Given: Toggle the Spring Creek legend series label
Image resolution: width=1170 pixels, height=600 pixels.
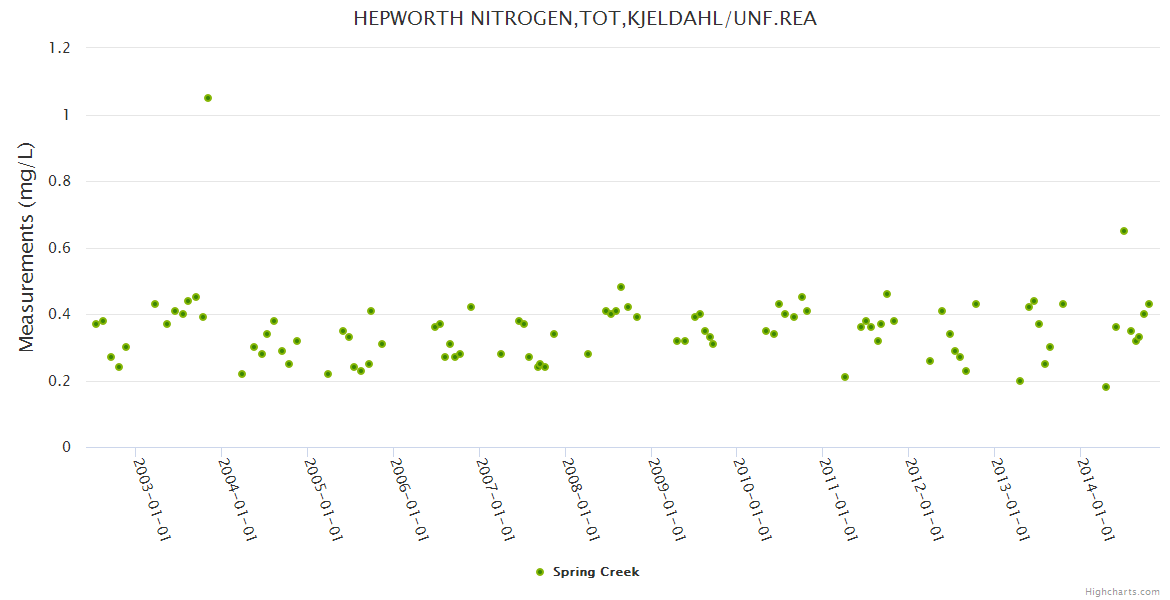Looking at the screenshot, I should (595, 572).
